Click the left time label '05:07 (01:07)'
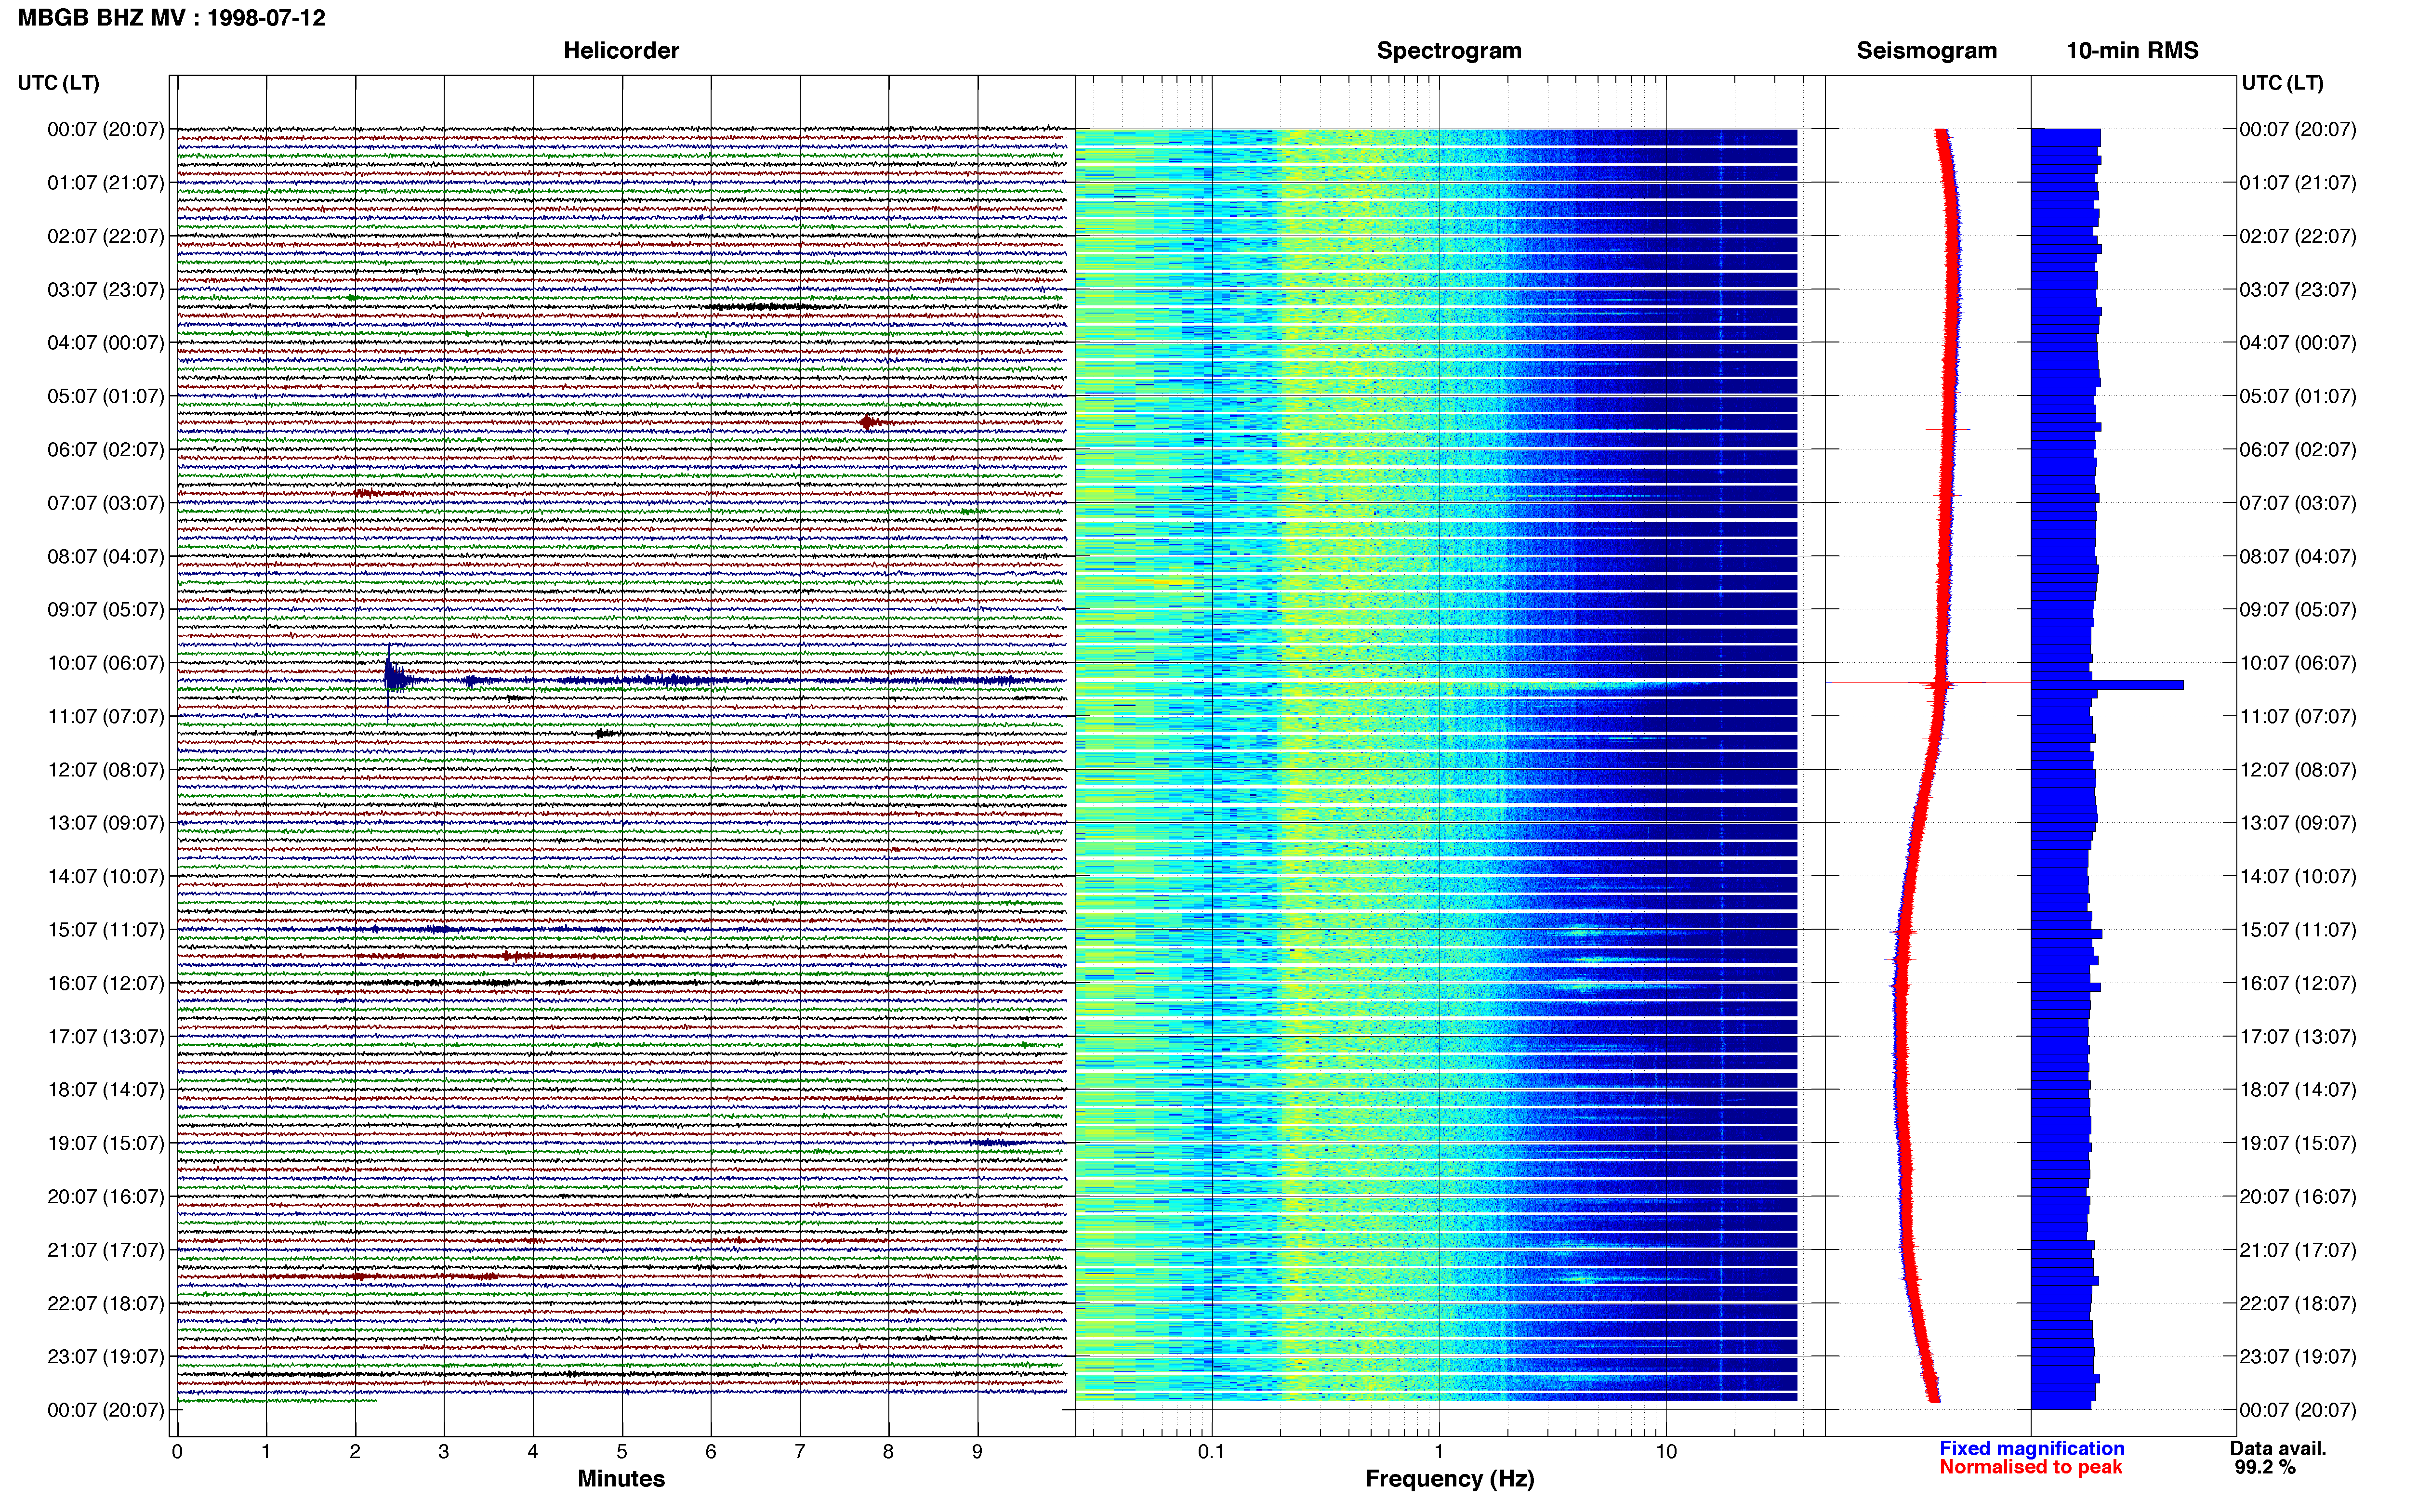 (x=106, y=396)
